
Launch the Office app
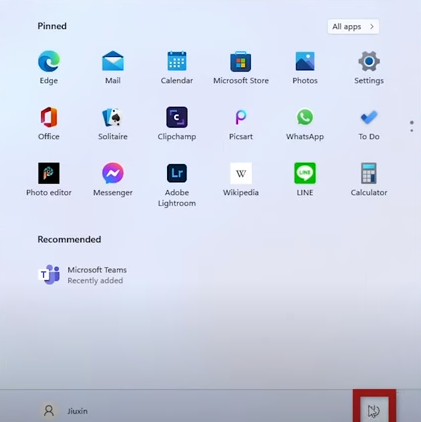click(49, 124)
